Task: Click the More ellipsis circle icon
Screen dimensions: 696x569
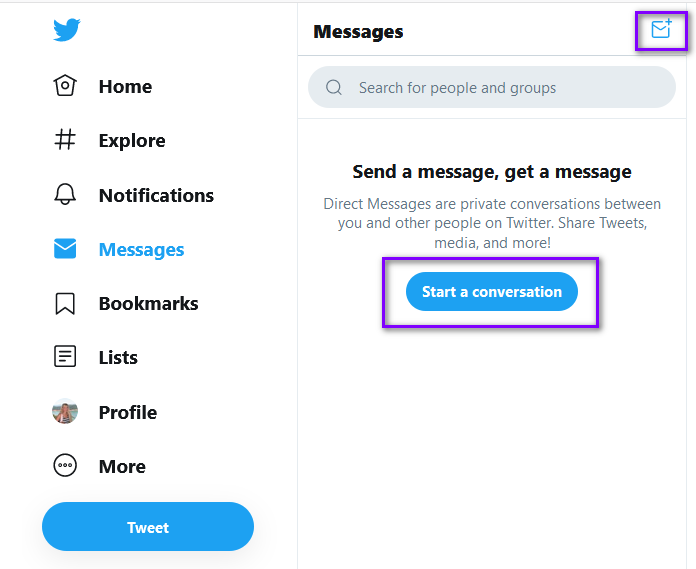Action: pyautogui.click(x=65, y=466)
